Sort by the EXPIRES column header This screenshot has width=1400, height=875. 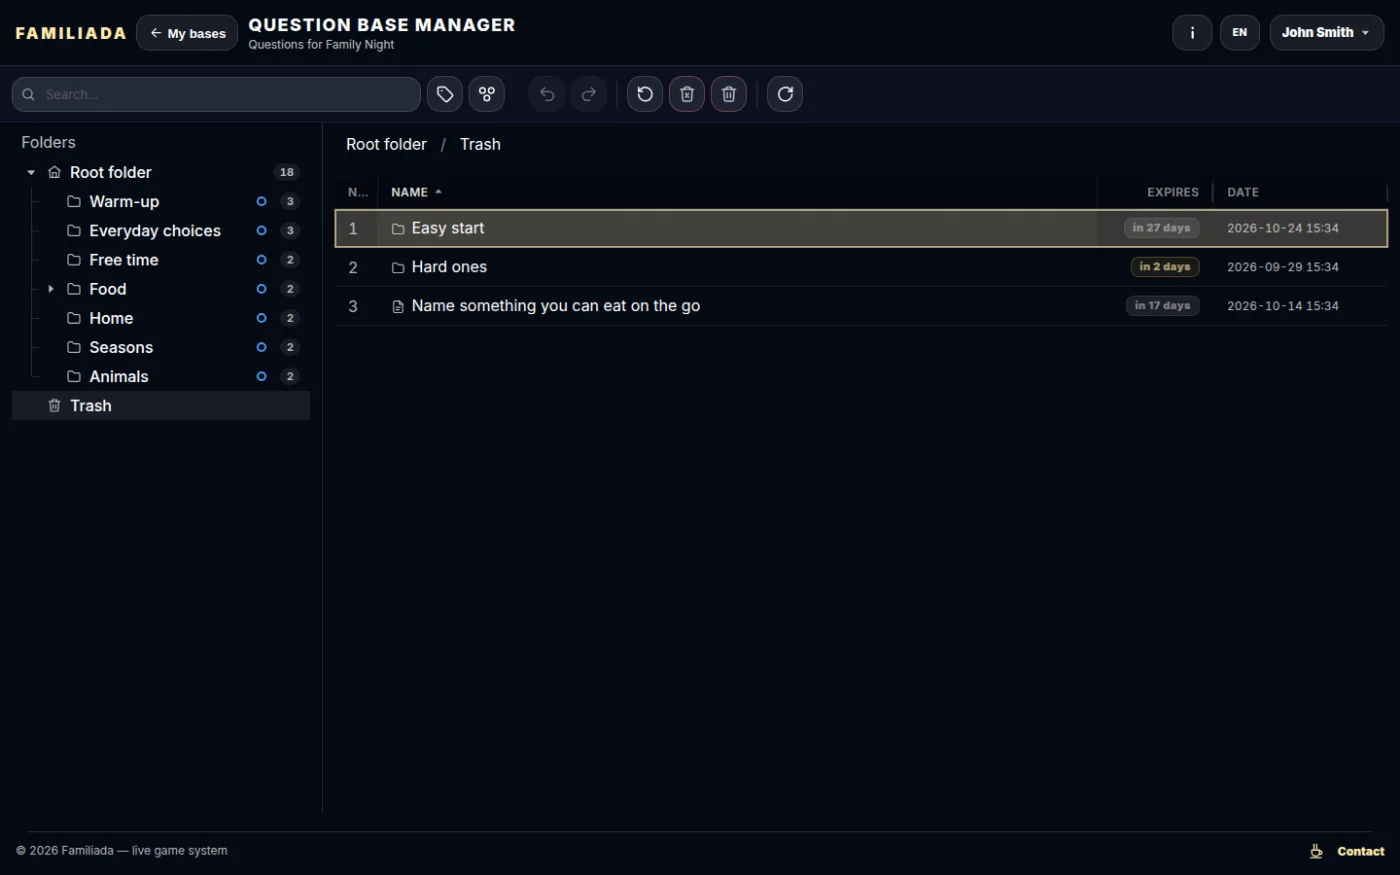click(x=1172, y=192)
